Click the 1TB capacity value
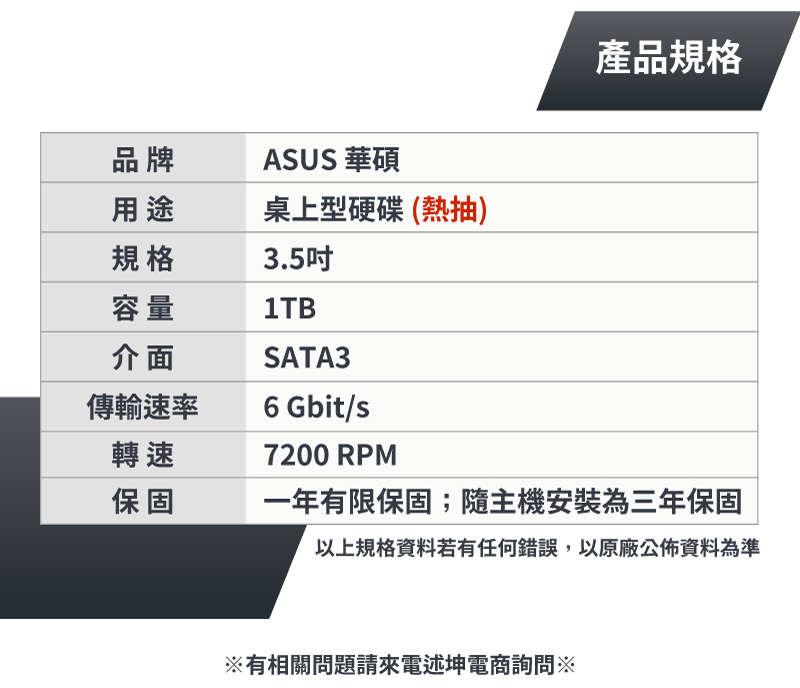 (290, 308)
